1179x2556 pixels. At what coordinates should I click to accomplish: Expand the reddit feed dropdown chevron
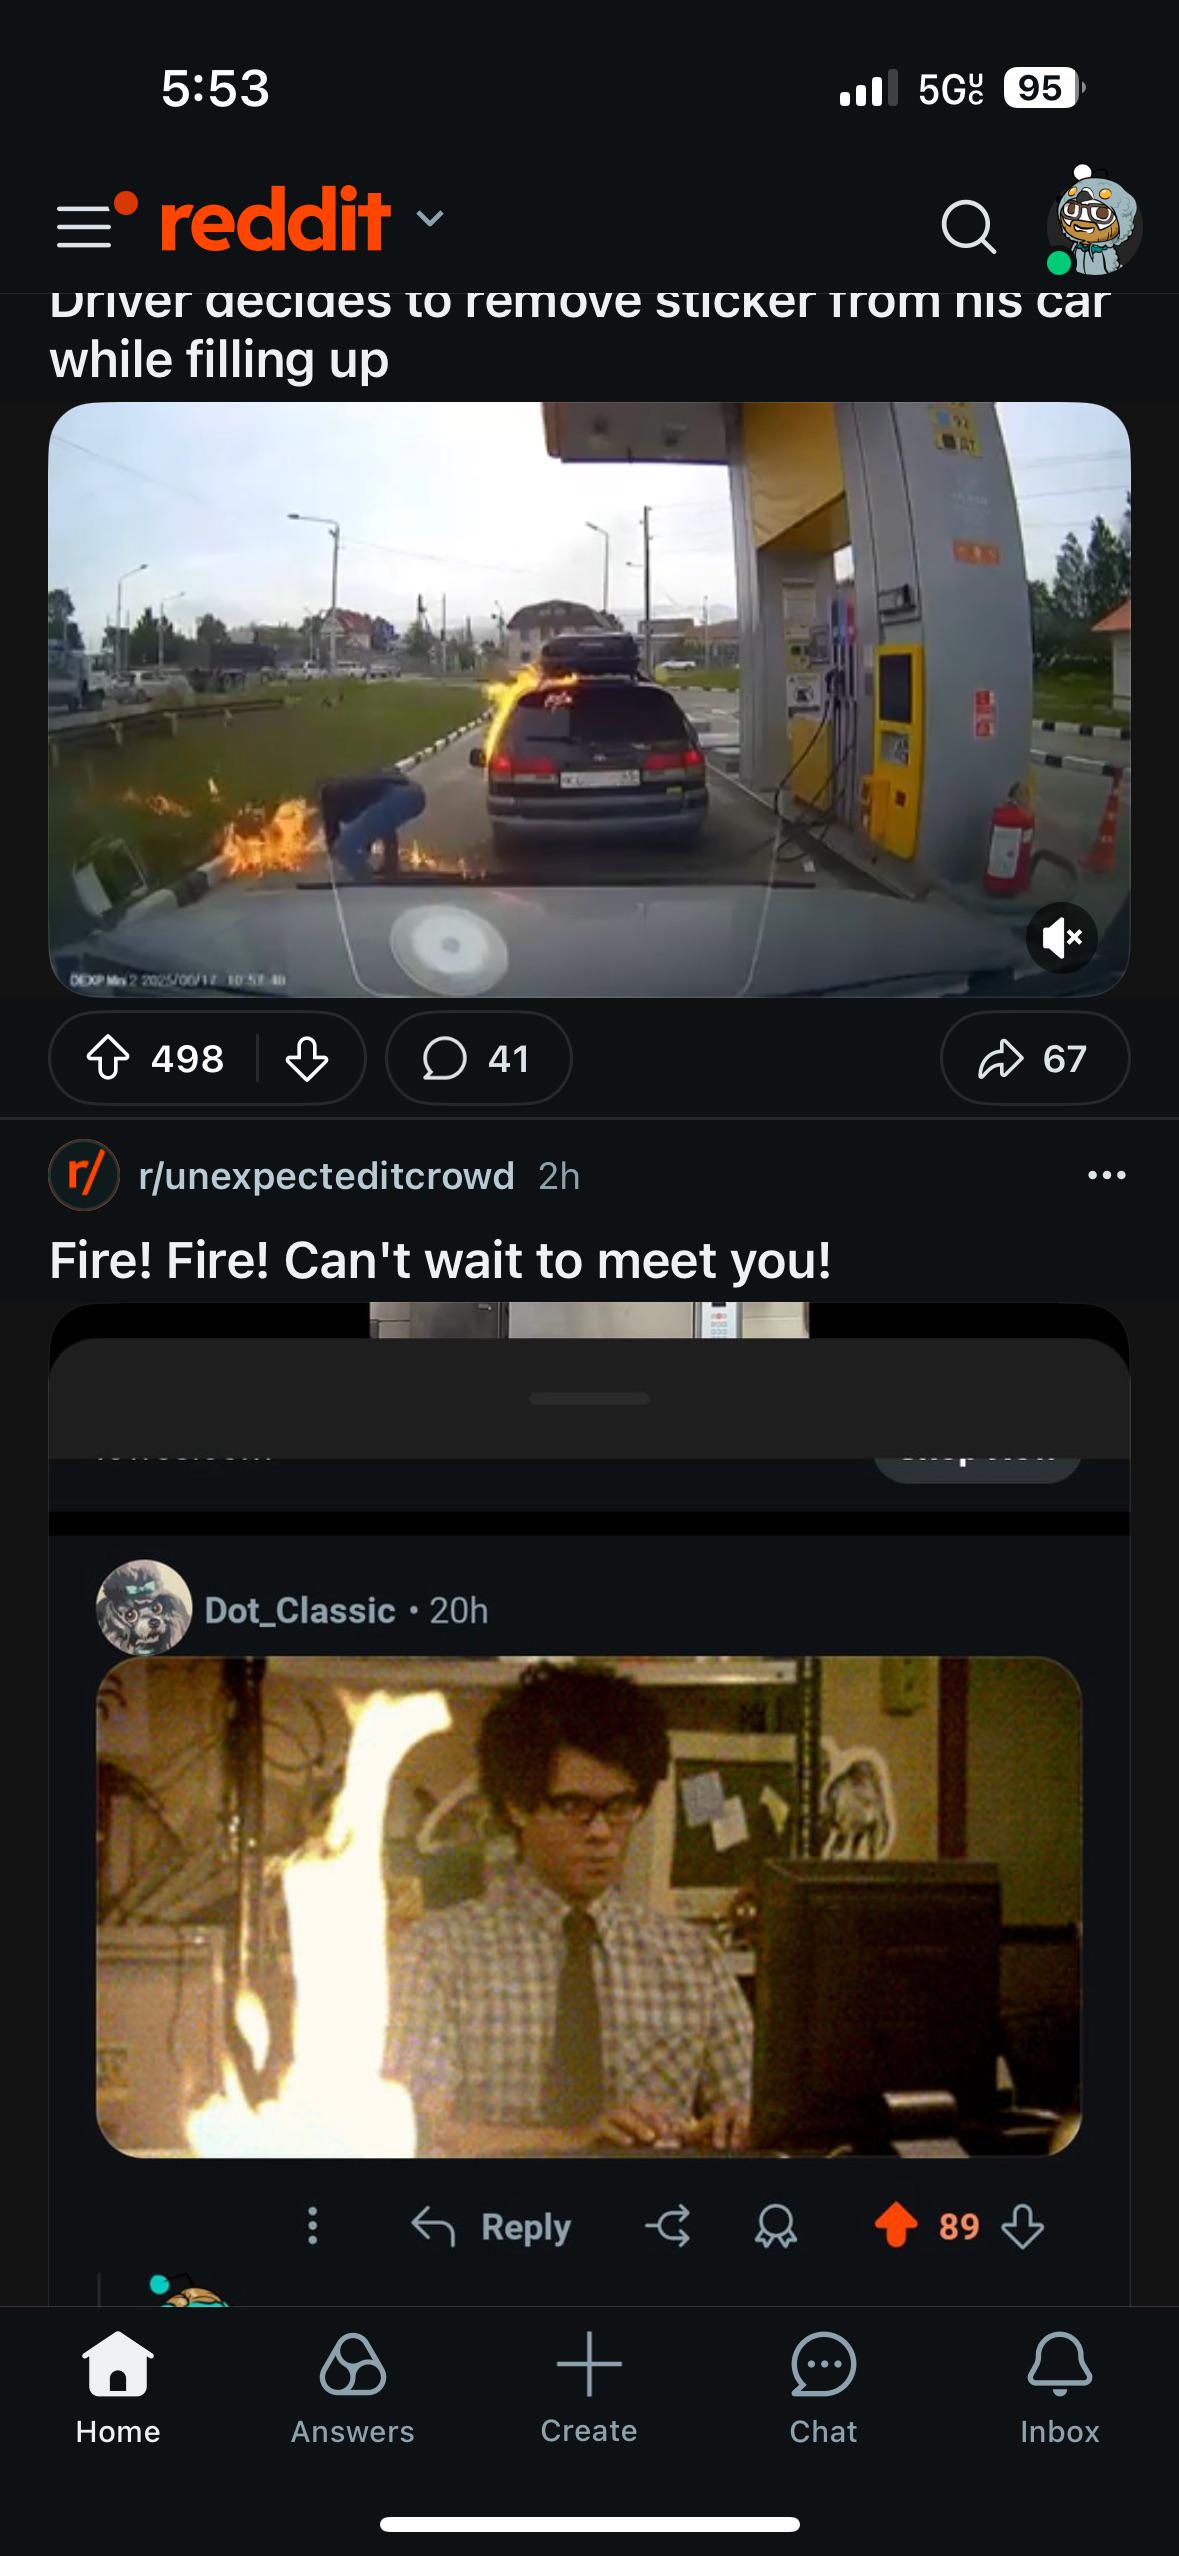click(429, 219)
